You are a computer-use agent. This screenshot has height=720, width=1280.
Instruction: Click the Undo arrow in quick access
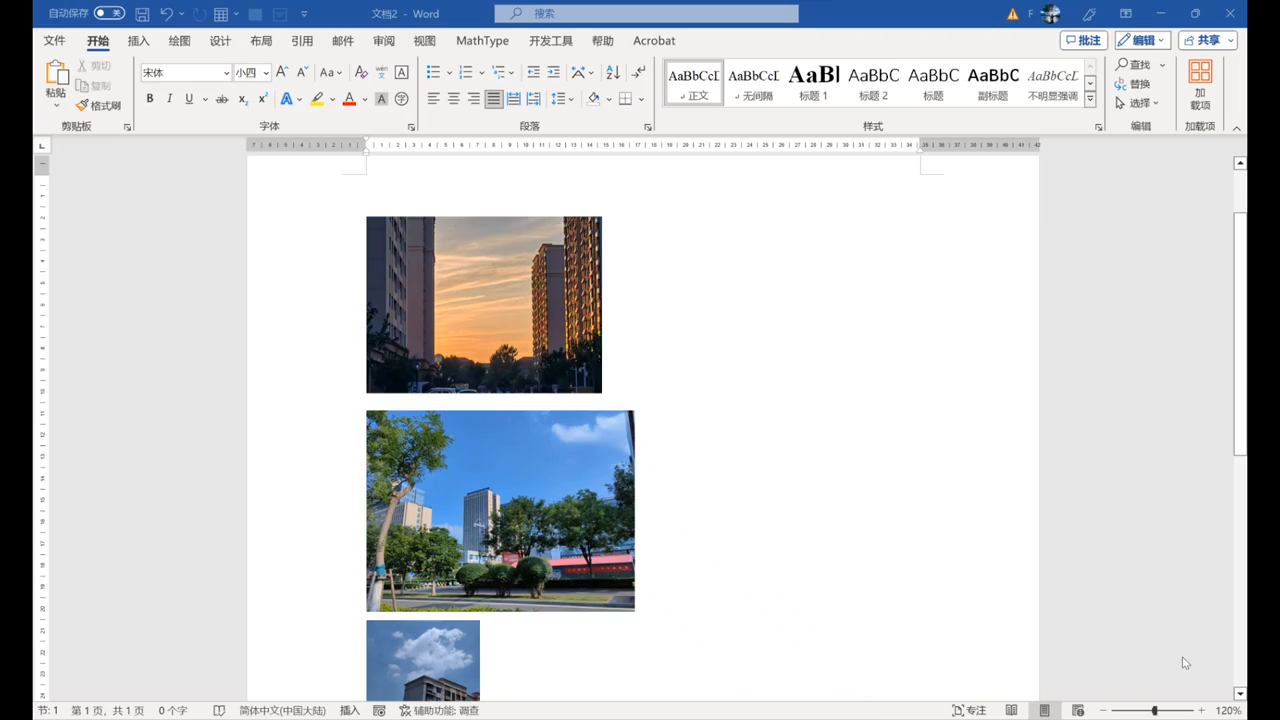167,14
